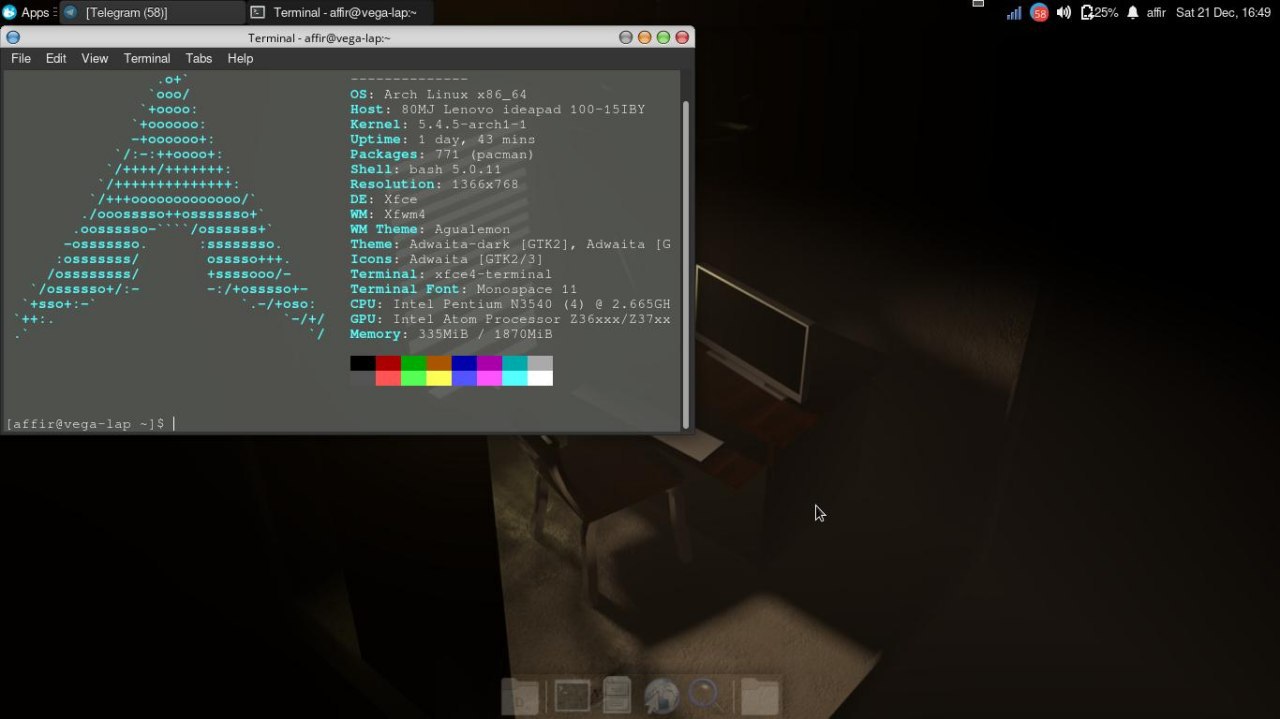Launch the terminal emulator from the dock
The height and width of the screenshot is (719, 1280).
coord(572,696)
